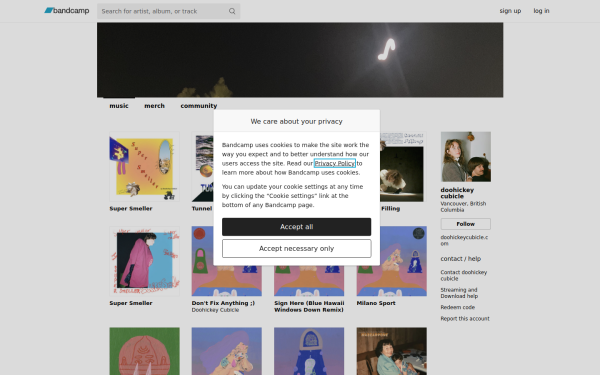Click Accept necessary only button
This screenshot has height=375, width=600.
coord(297,249)
